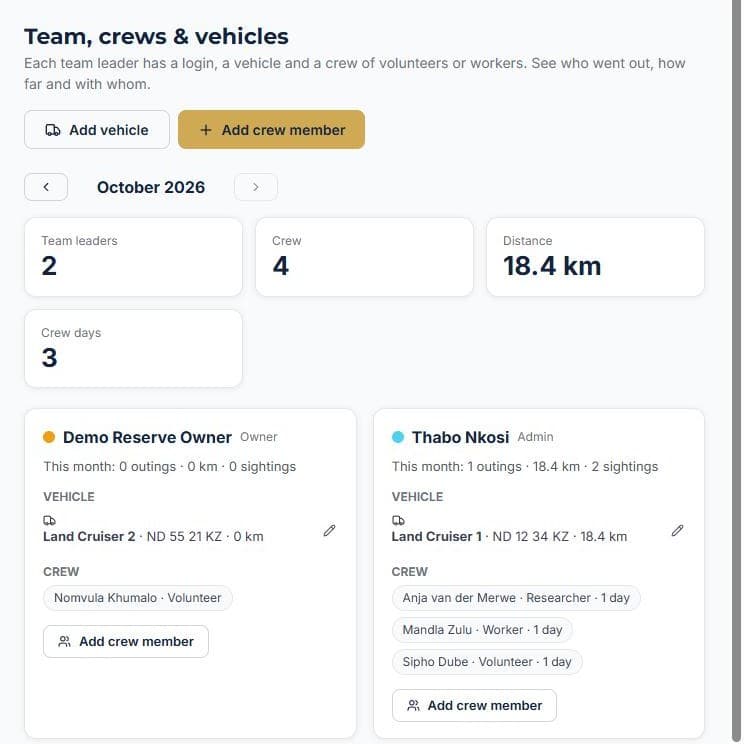Click the Owner role label
This screenshot has width=744, height=744.
click(x=259, y=437)
